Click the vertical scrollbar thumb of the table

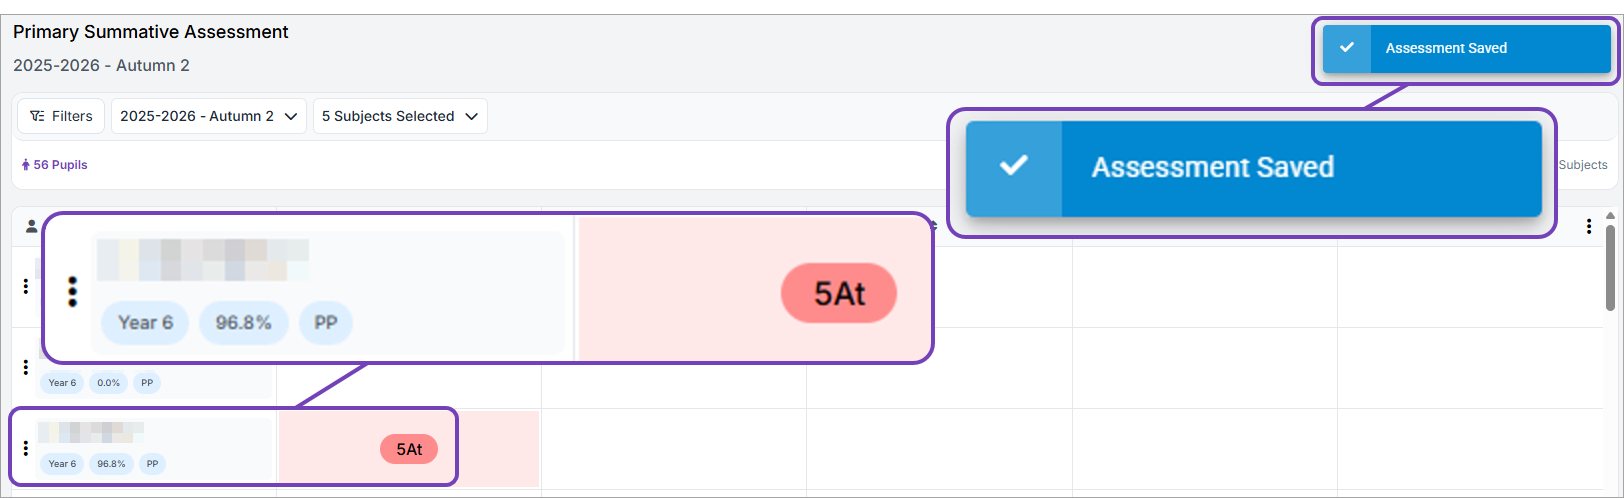coord(1610,268)
